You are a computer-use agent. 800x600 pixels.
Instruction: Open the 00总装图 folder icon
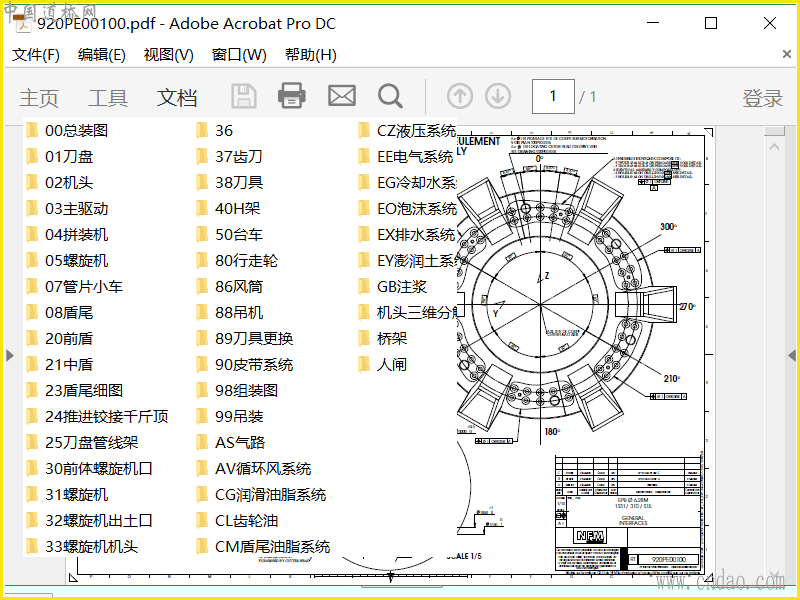click(x=32, y=131)
